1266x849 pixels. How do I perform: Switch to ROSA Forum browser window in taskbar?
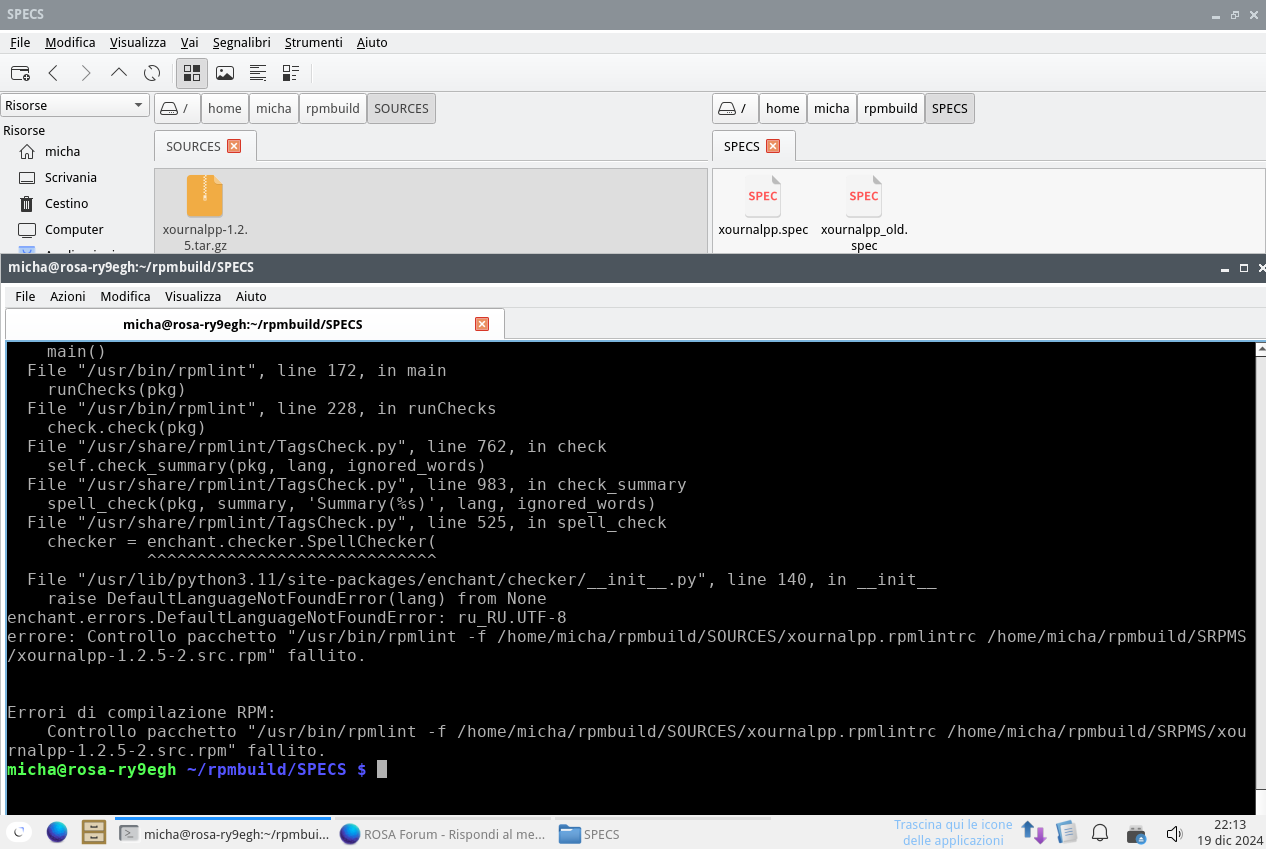tap(443, 834)
